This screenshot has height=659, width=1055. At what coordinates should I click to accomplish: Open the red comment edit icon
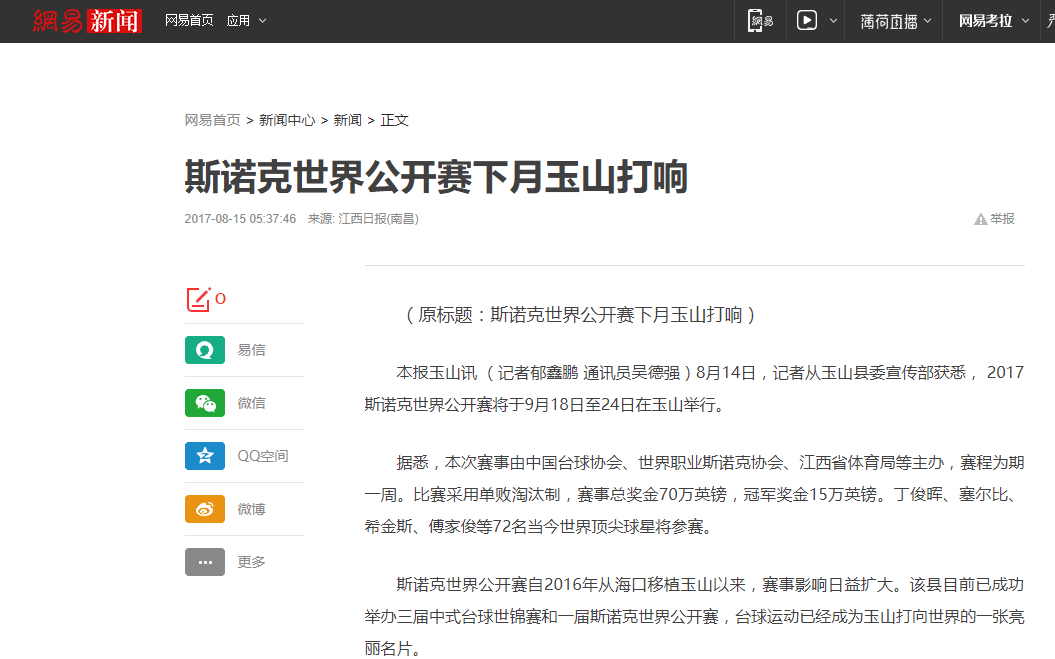pos(198,299)
